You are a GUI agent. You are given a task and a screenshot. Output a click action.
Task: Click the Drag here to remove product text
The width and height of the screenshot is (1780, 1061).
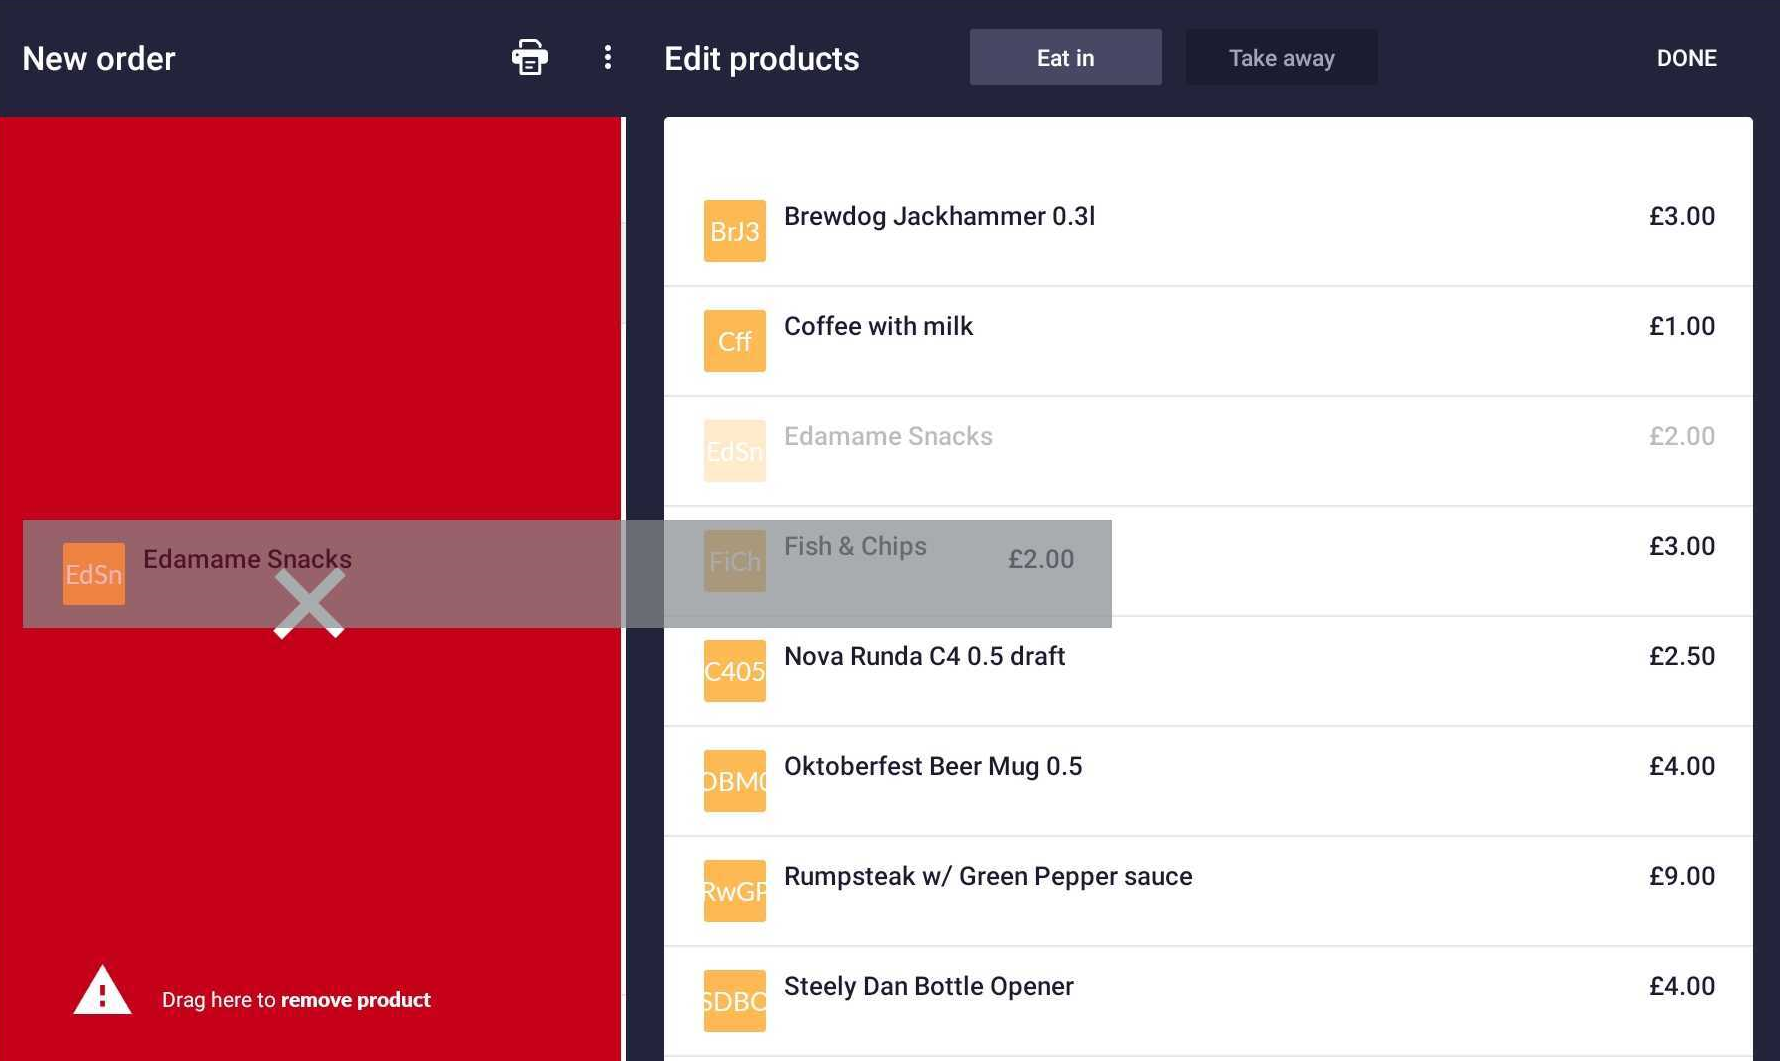point(296,1000)
